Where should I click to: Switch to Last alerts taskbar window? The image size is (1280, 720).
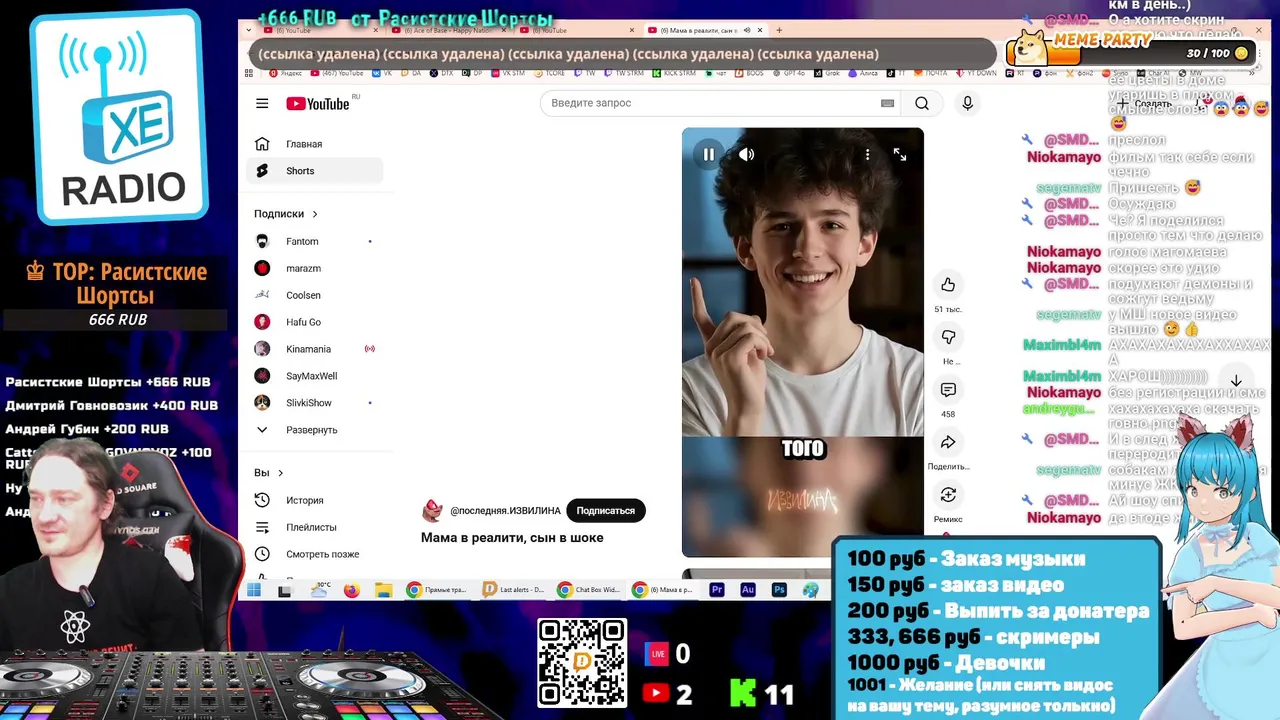514,590
